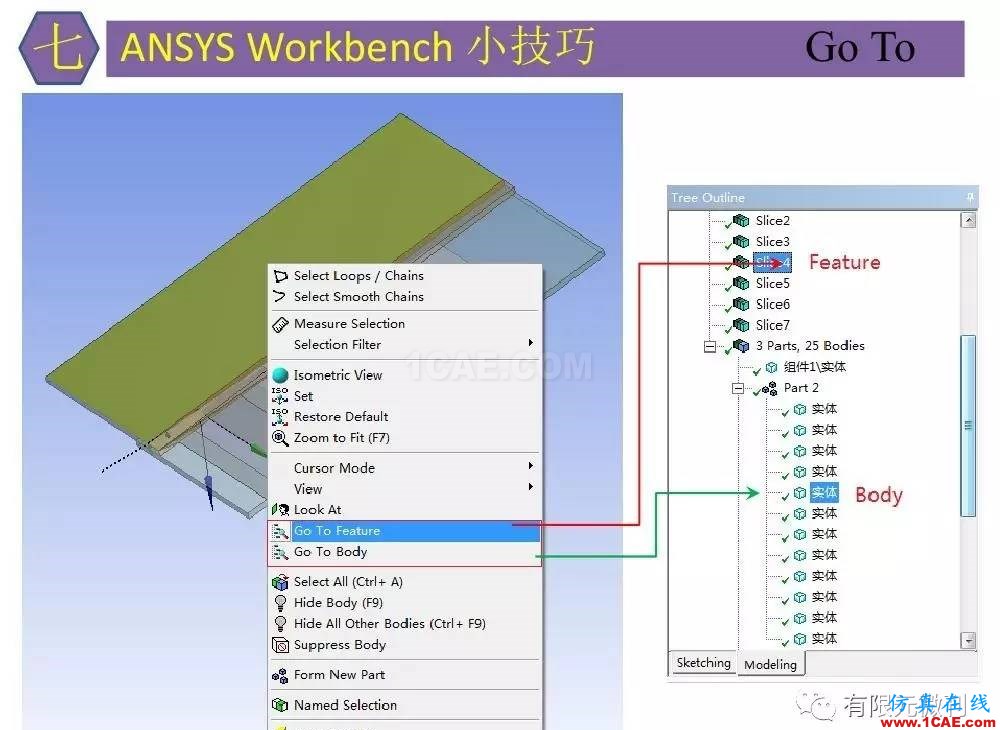This screenshot has width=1000, height=730.
Task: Select 组件1\实体 label in tree
Action: tap(814, 367)
